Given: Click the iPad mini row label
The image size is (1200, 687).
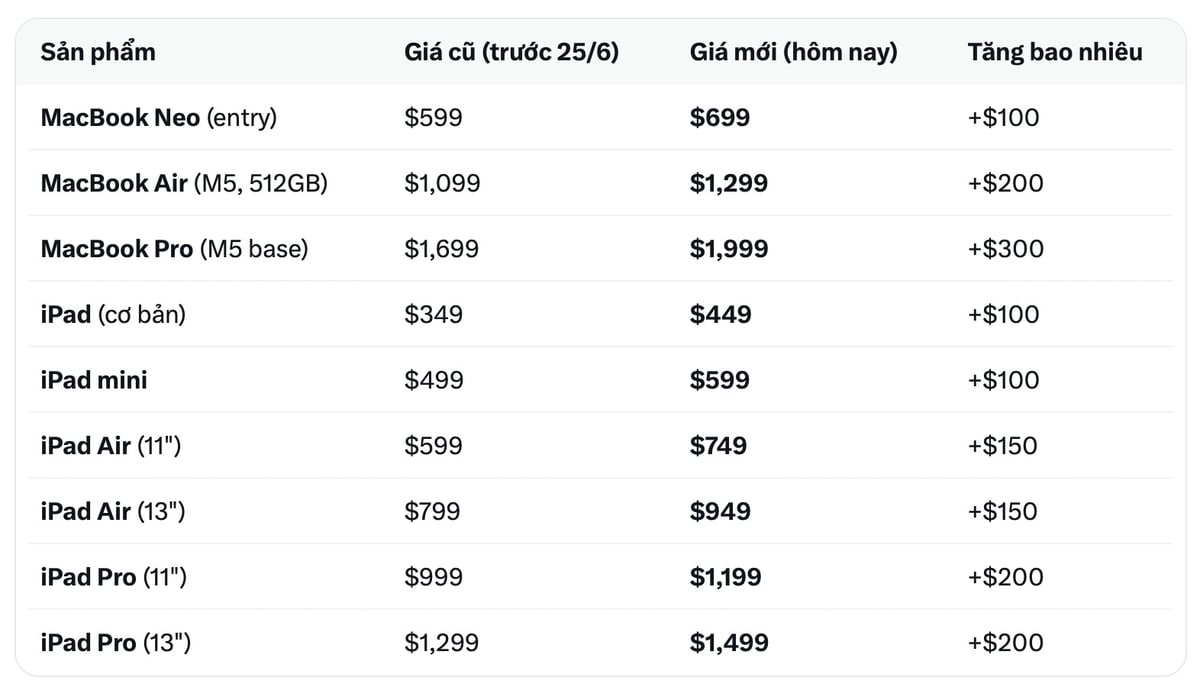Looking at the screenshot, I should click(x=94, y=380).
